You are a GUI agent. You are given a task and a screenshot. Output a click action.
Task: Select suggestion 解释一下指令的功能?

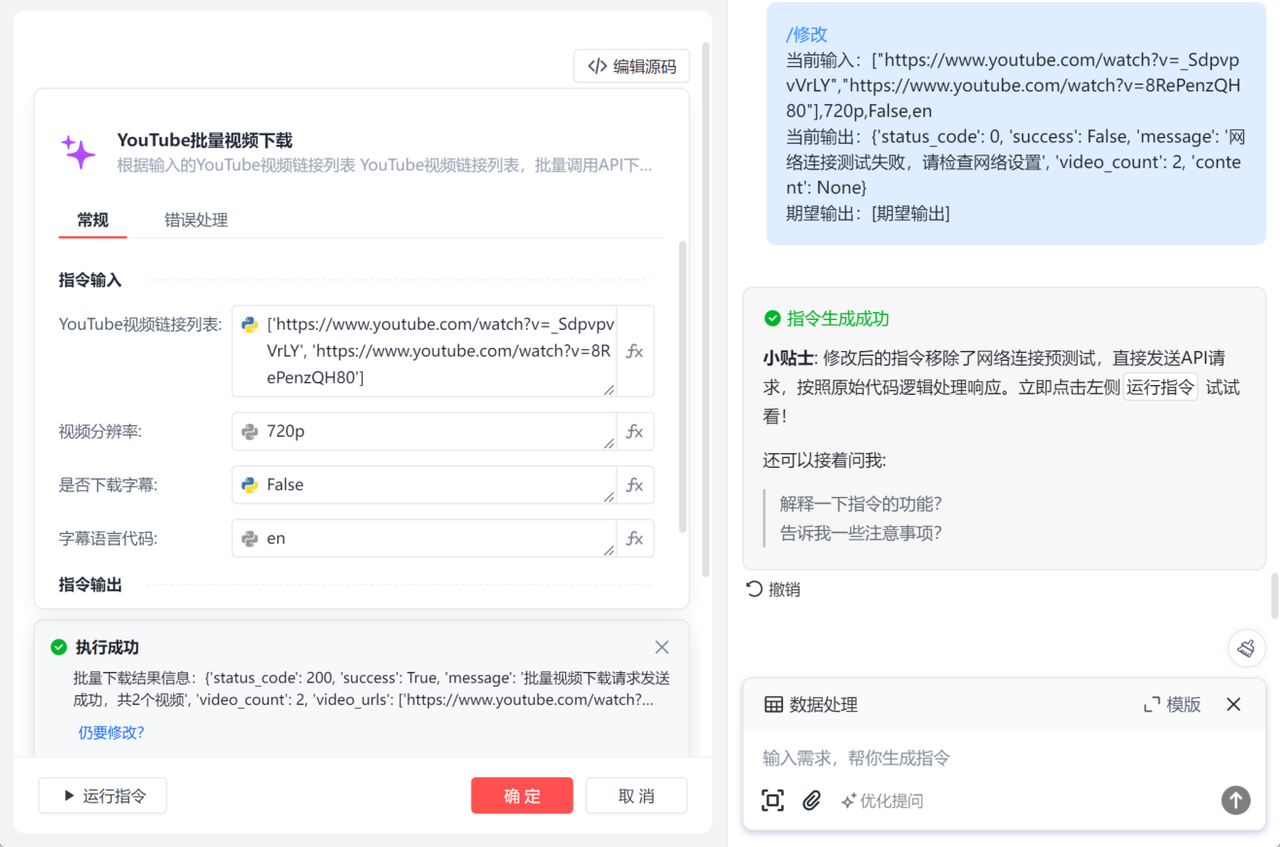pyautogui.click(x=861, y=503)
